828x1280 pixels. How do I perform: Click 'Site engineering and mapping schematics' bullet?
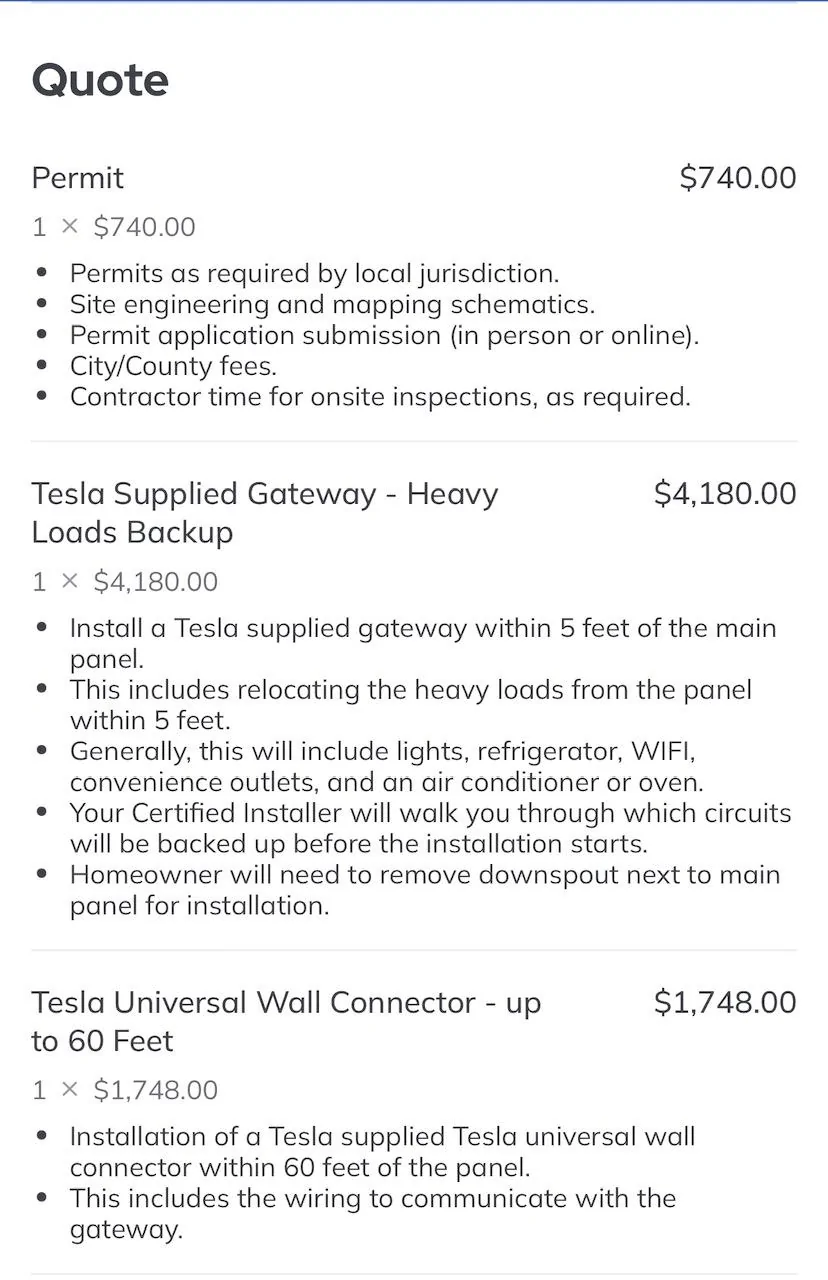click(332, 304)
